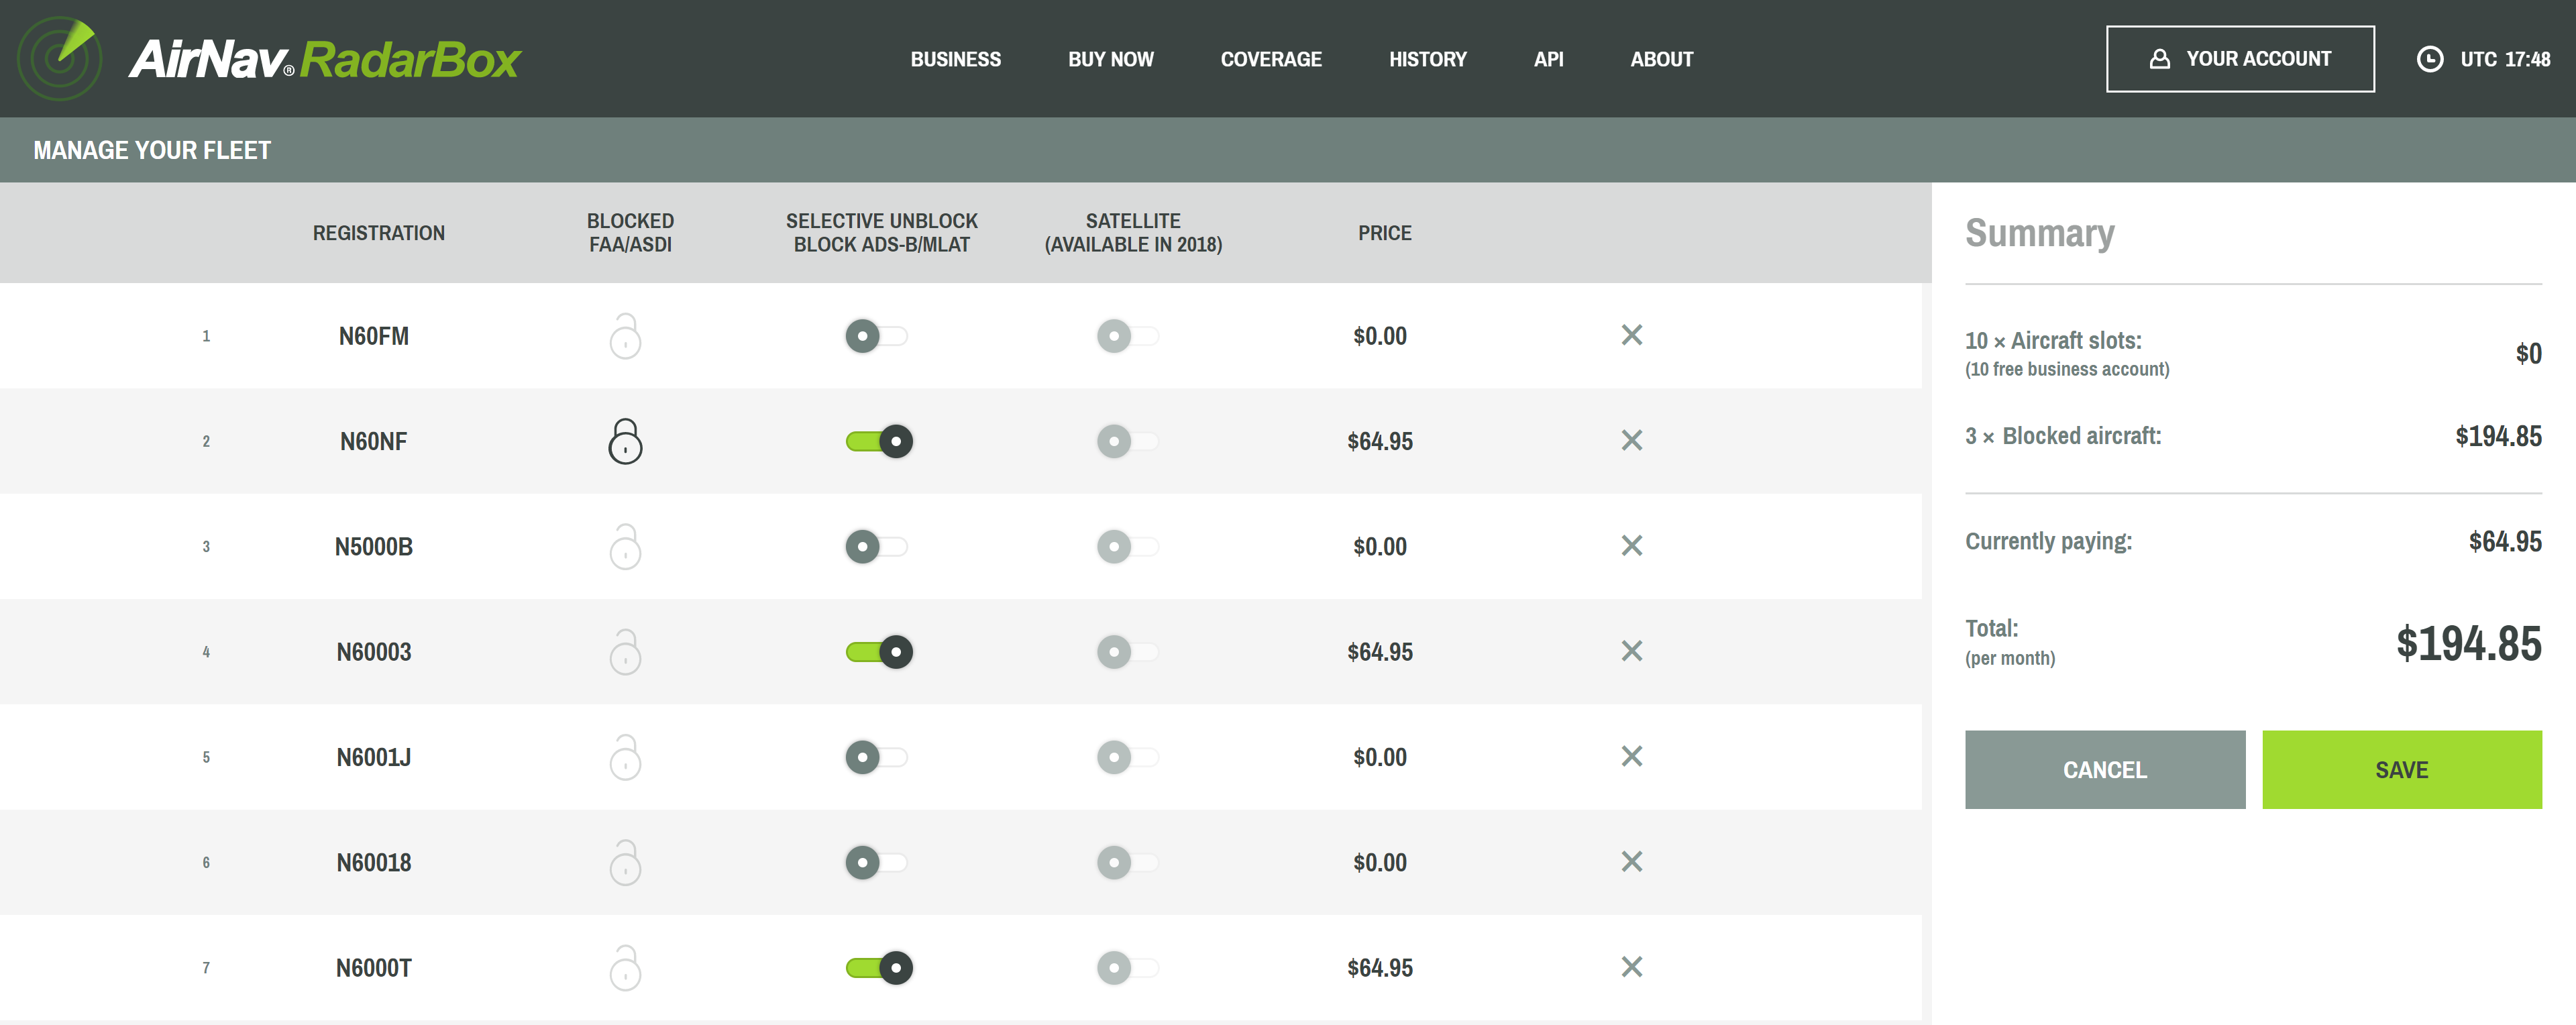
Task: Delete the N5000B row using X
Action: tap(1631, 546)
